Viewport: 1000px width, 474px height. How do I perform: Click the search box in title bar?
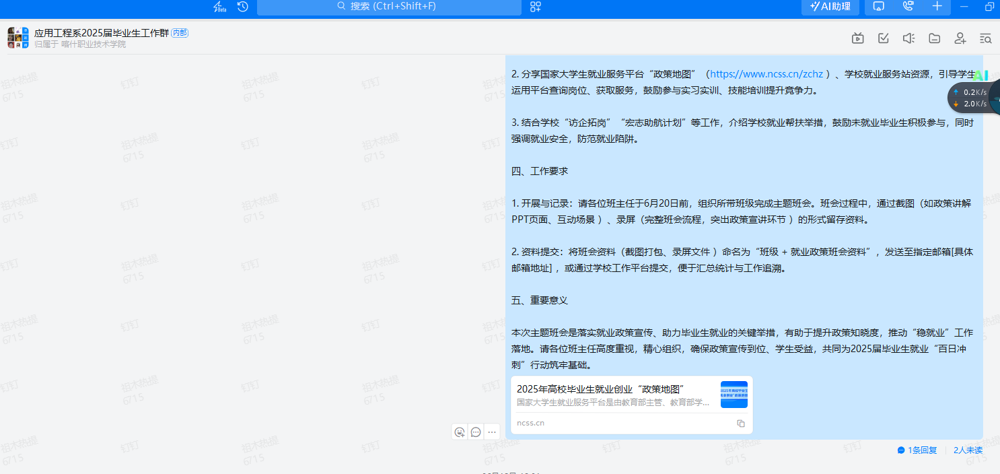click(389, 7)
